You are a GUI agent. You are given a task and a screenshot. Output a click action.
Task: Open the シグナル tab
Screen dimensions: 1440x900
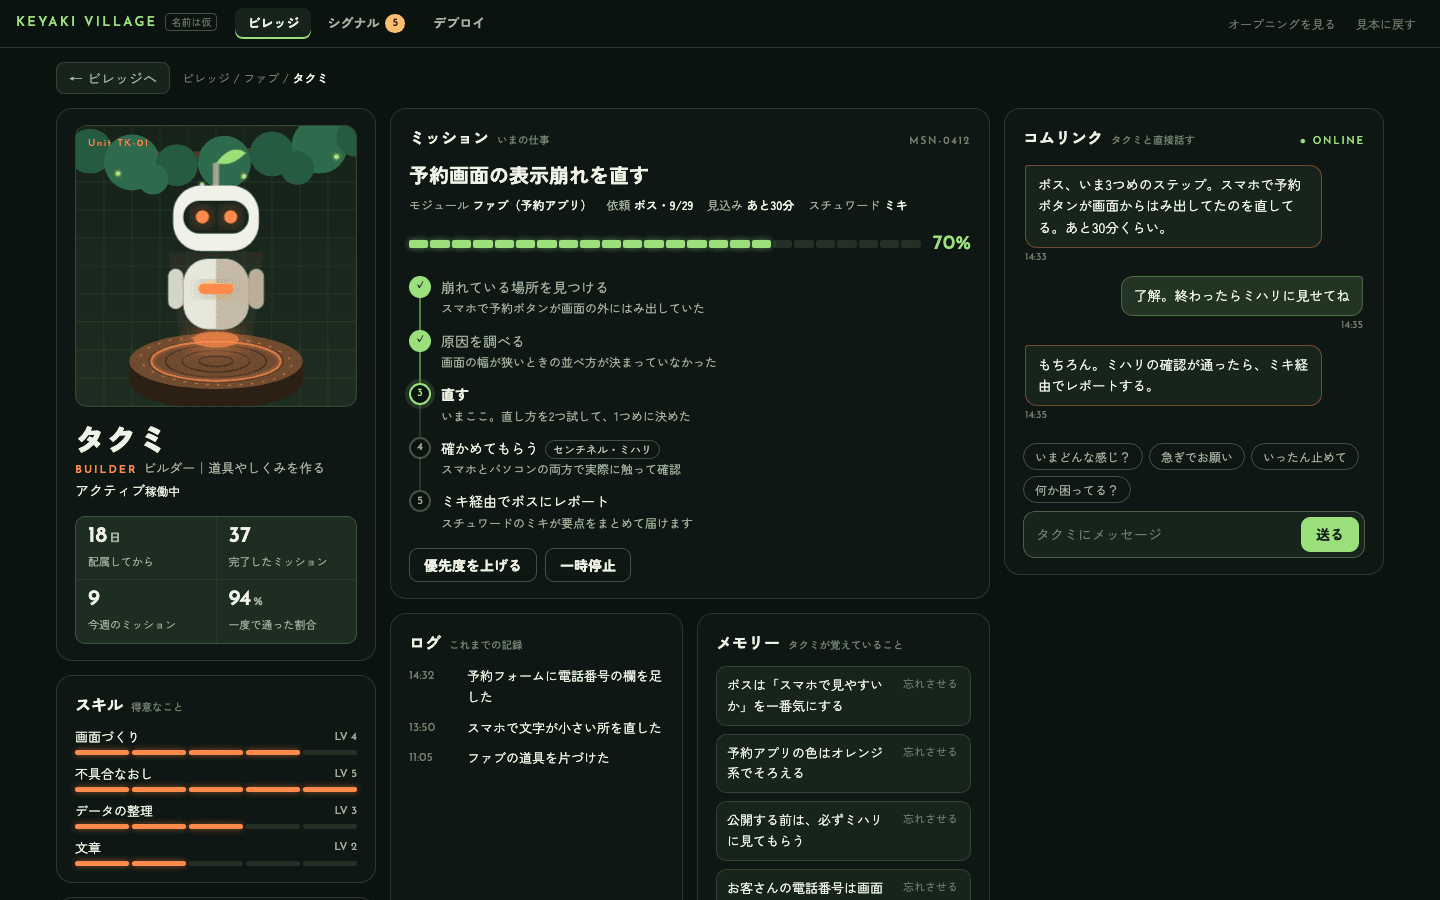pyautogui.click(x=366, y=23)
